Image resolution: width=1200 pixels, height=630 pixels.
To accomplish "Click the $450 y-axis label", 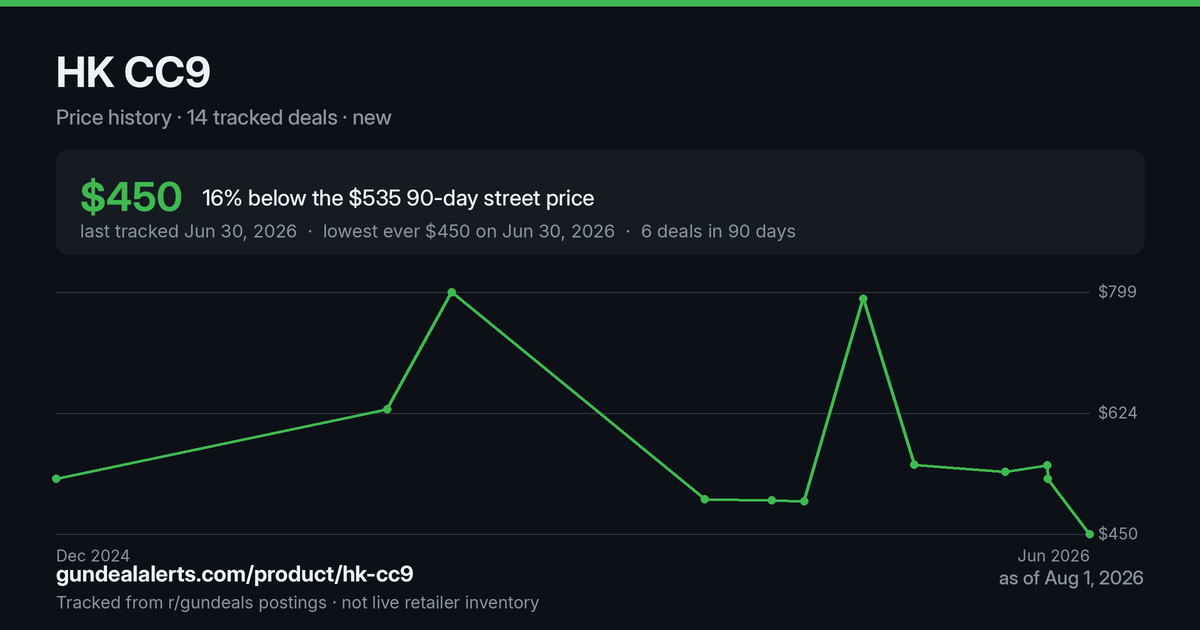I will [1118, 534].
